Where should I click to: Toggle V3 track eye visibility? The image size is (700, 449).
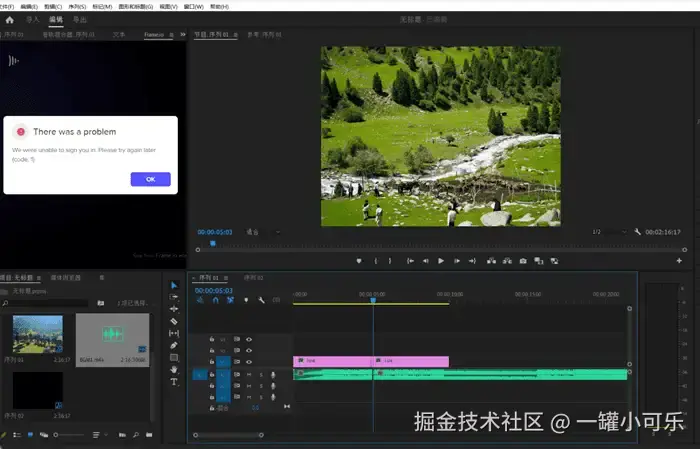click(x=249, y=339)
